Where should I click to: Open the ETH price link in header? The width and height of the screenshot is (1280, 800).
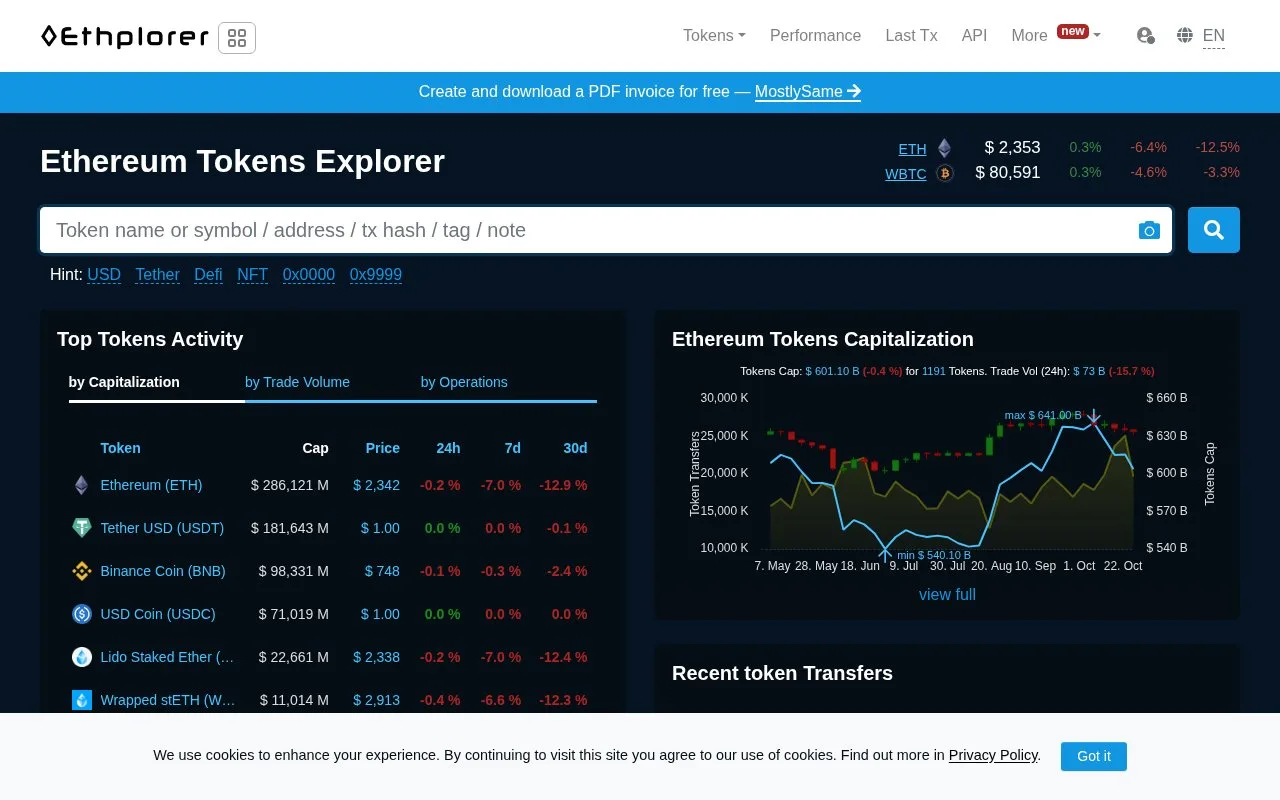[912, 149]
